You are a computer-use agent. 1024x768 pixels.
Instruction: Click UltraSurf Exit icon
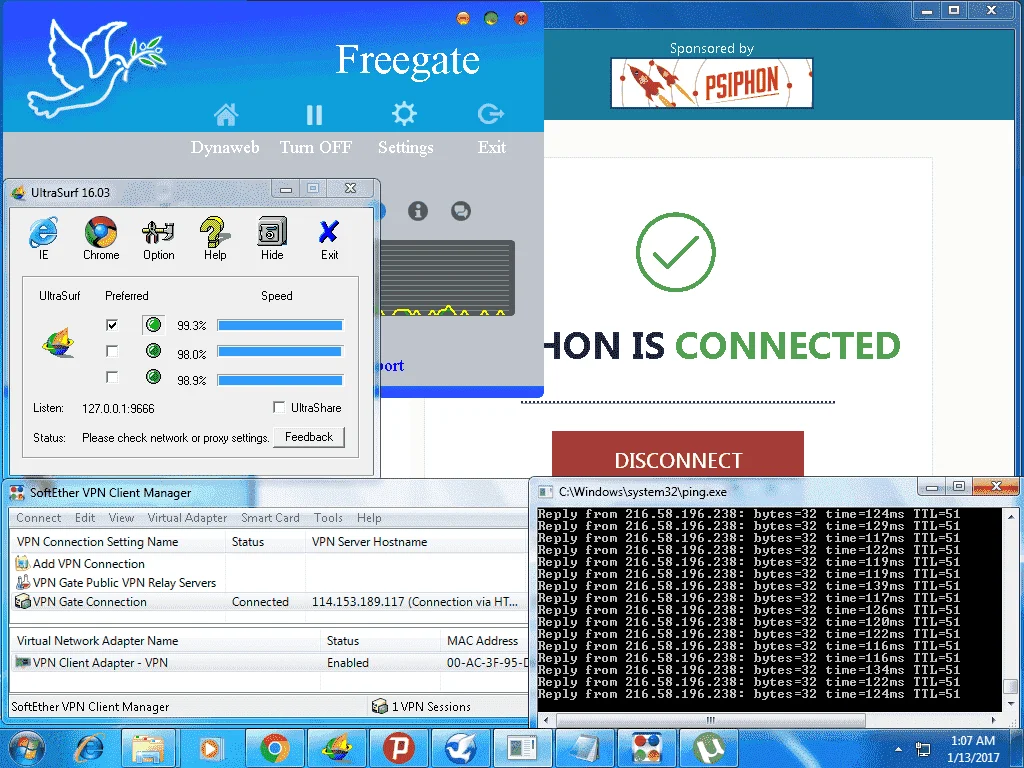[x=329, y=238]
